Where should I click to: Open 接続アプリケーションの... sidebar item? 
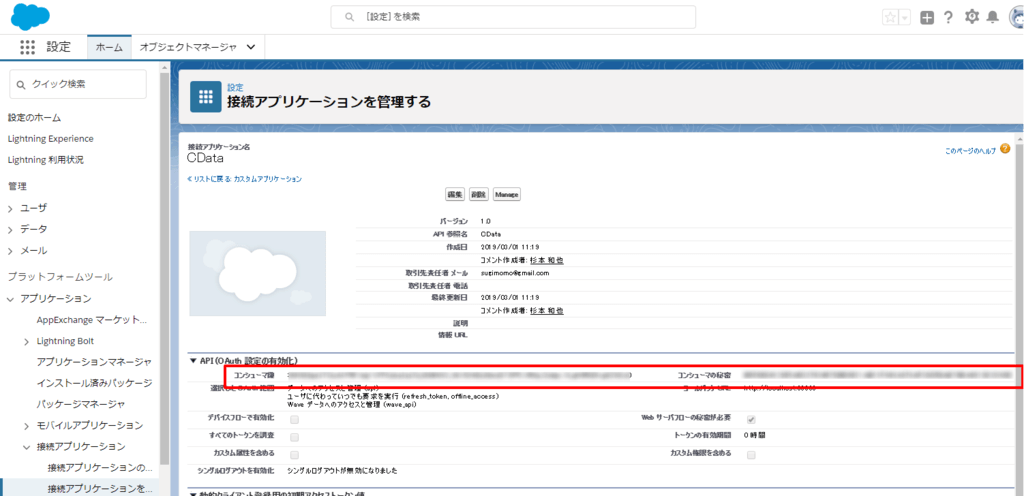(x=100, y=467)
